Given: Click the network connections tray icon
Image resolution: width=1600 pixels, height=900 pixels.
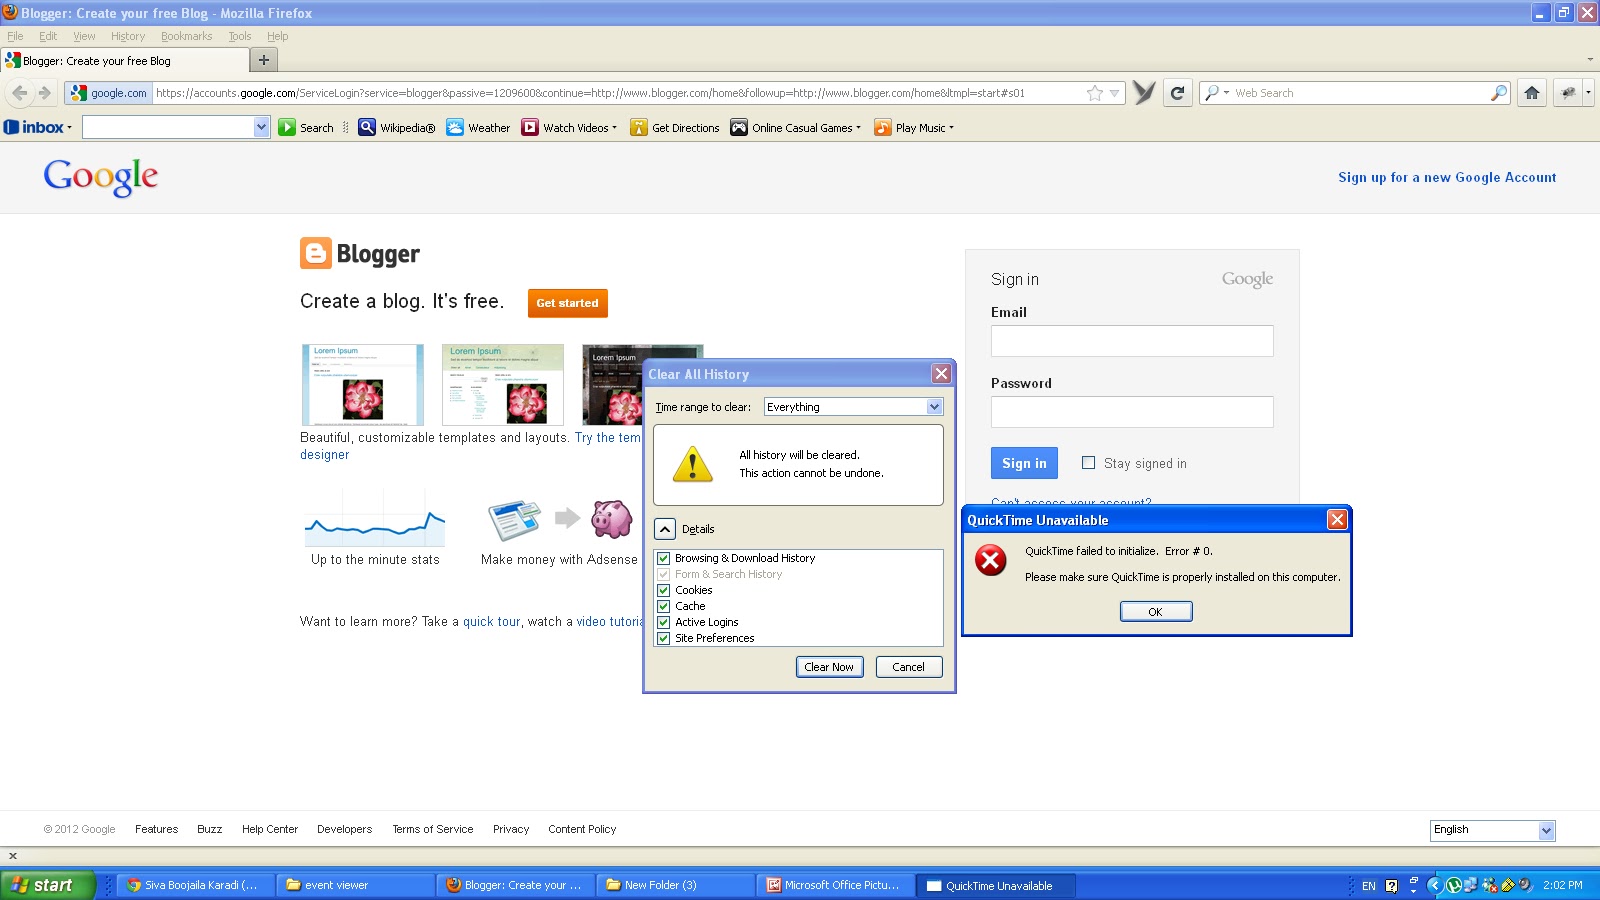Looking at the screenshot, I should click(x=1471, y=885).
